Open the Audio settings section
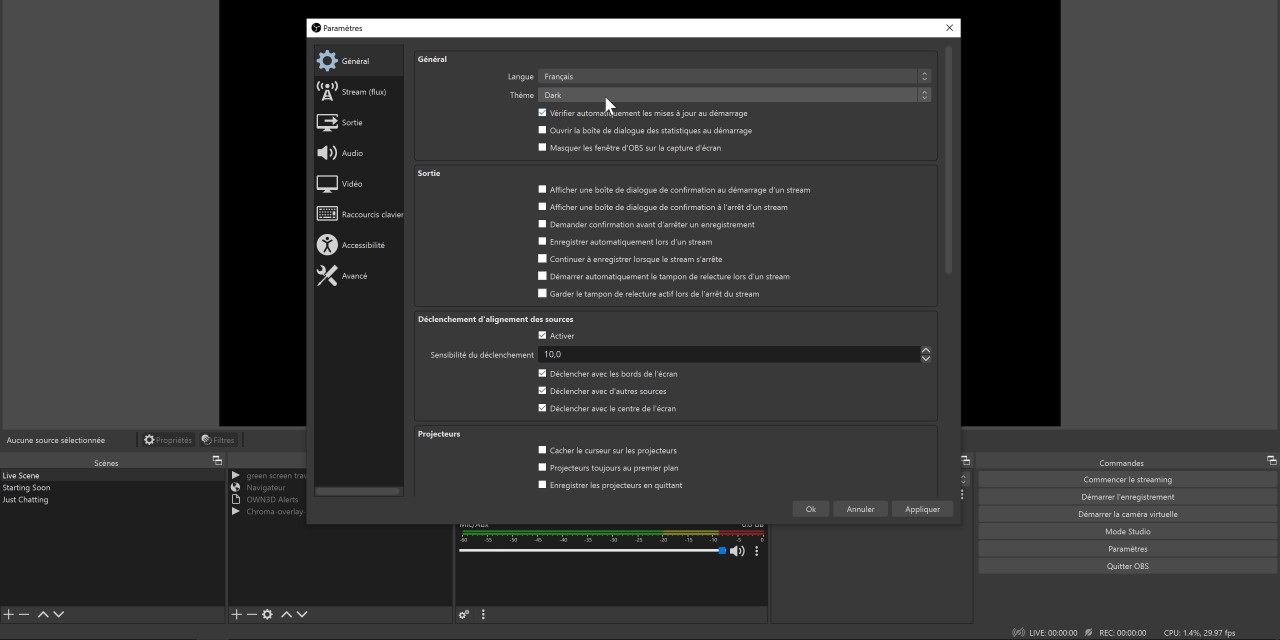1280x640 pixels. pyautogui.click(x=351, y=153)
